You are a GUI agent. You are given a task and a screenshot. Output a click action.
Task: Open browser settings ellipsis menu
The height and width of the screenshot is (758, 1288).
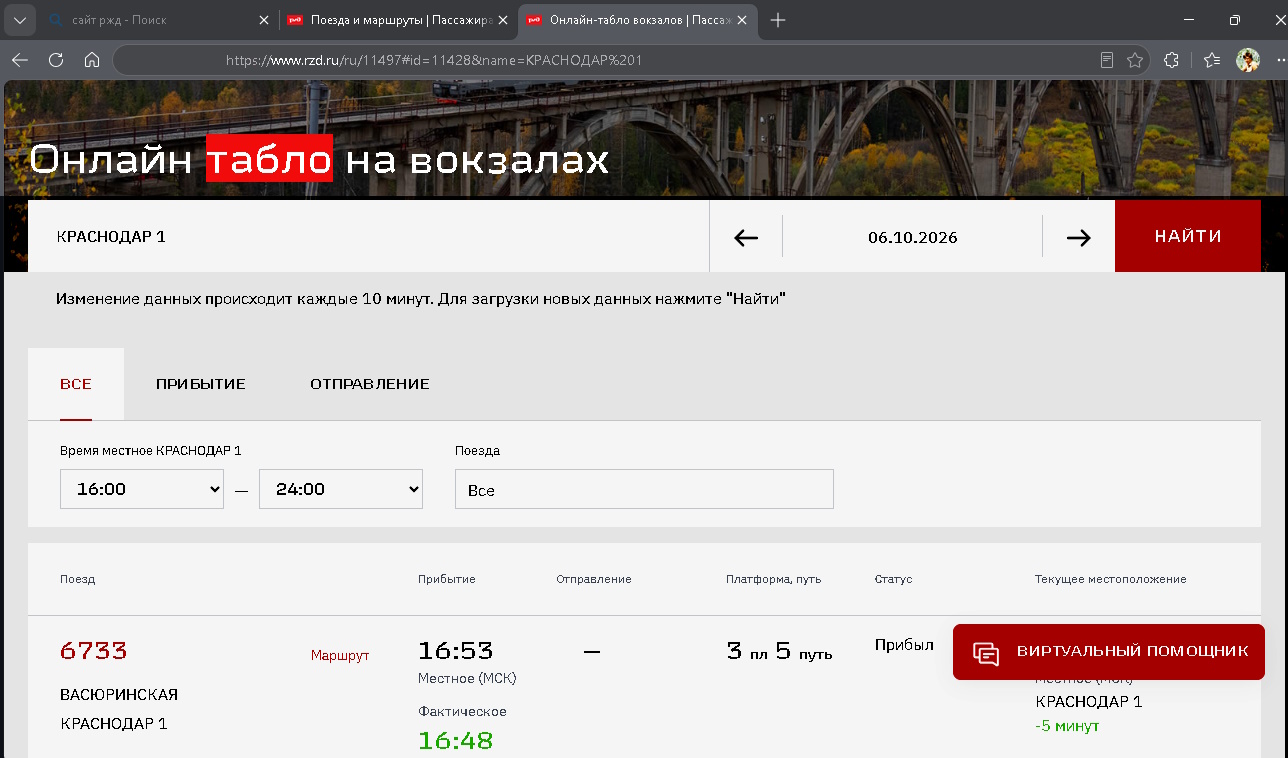(x=1280, y=60)
